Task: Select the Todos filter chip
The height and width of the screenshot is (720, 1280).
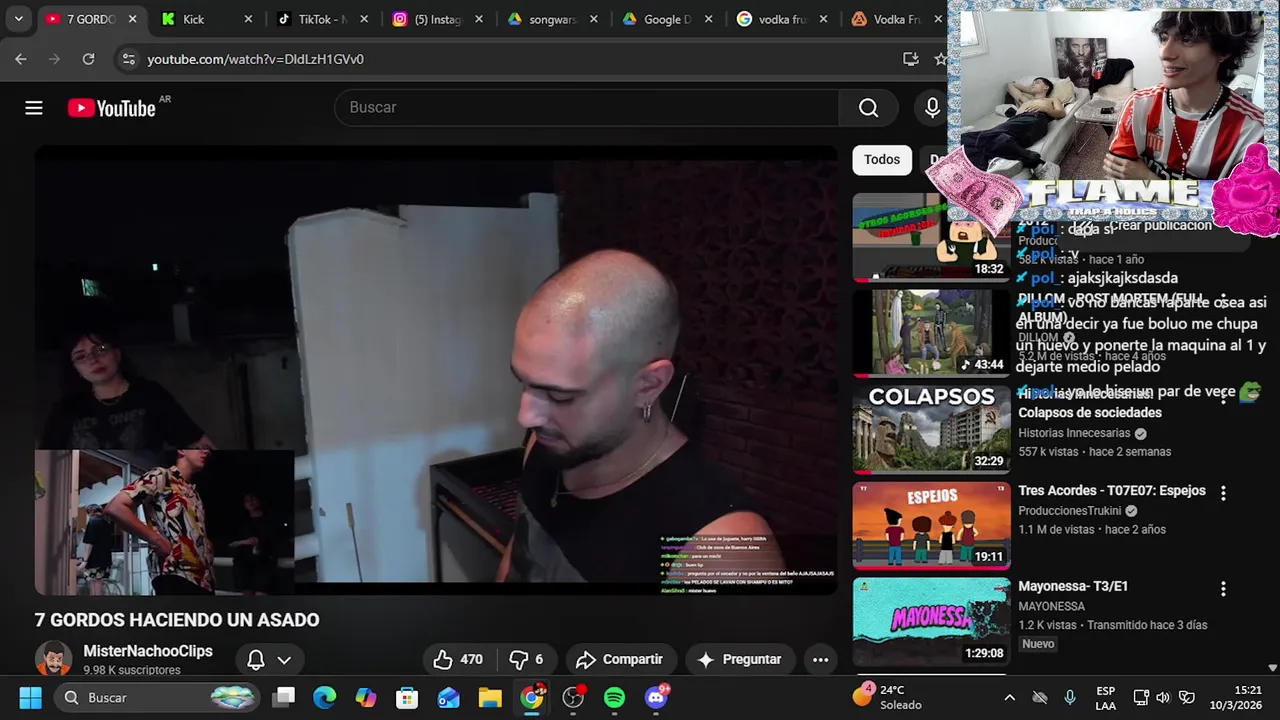Action: click(x=881, y=159)
